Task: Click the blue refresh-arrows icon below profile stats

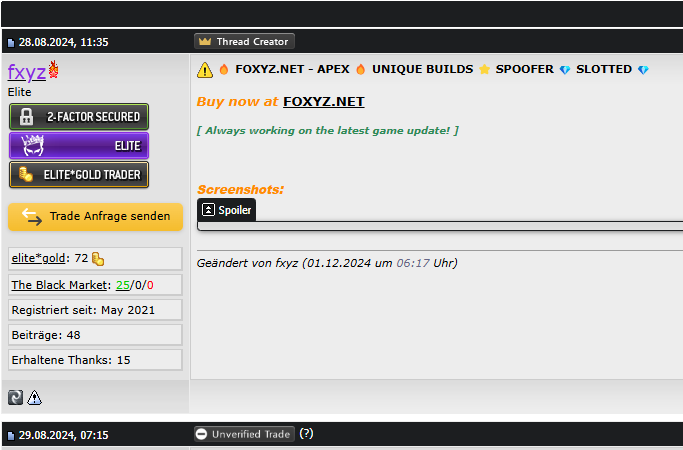Action: click(16, 397)
